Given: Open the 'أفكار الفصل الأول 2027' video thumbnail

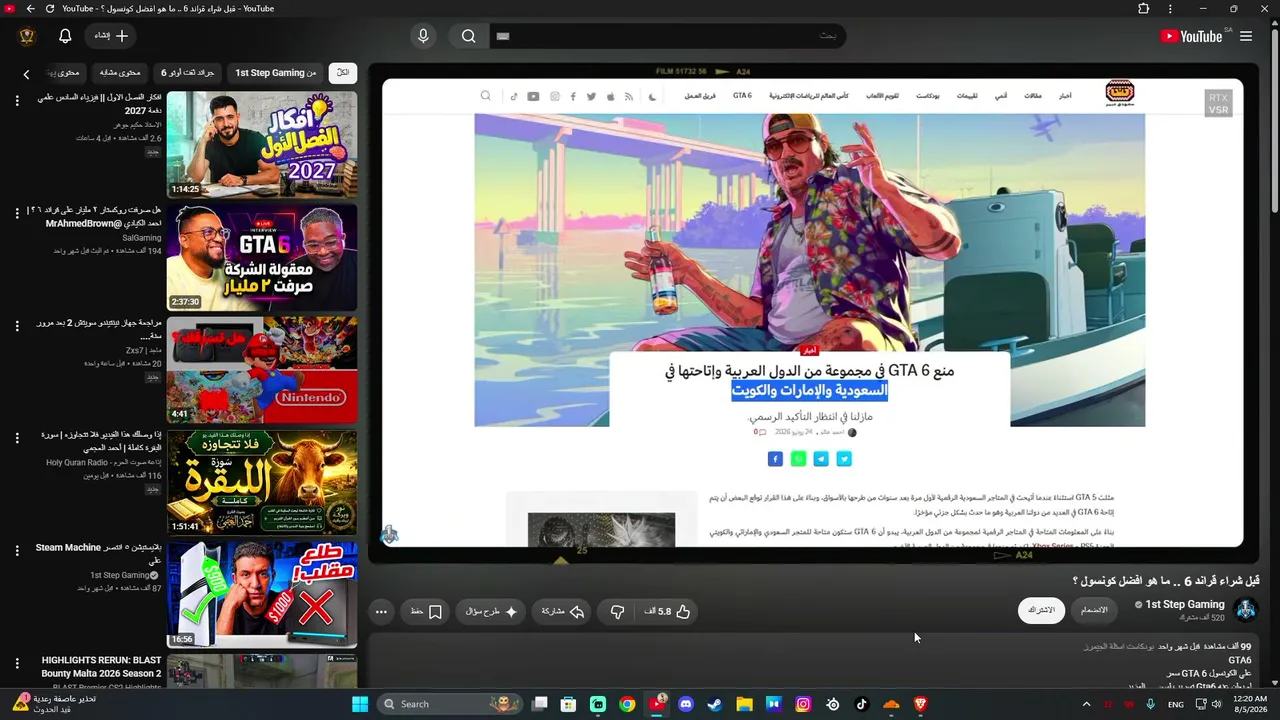Looking at the screenshot, I should 262,144.
